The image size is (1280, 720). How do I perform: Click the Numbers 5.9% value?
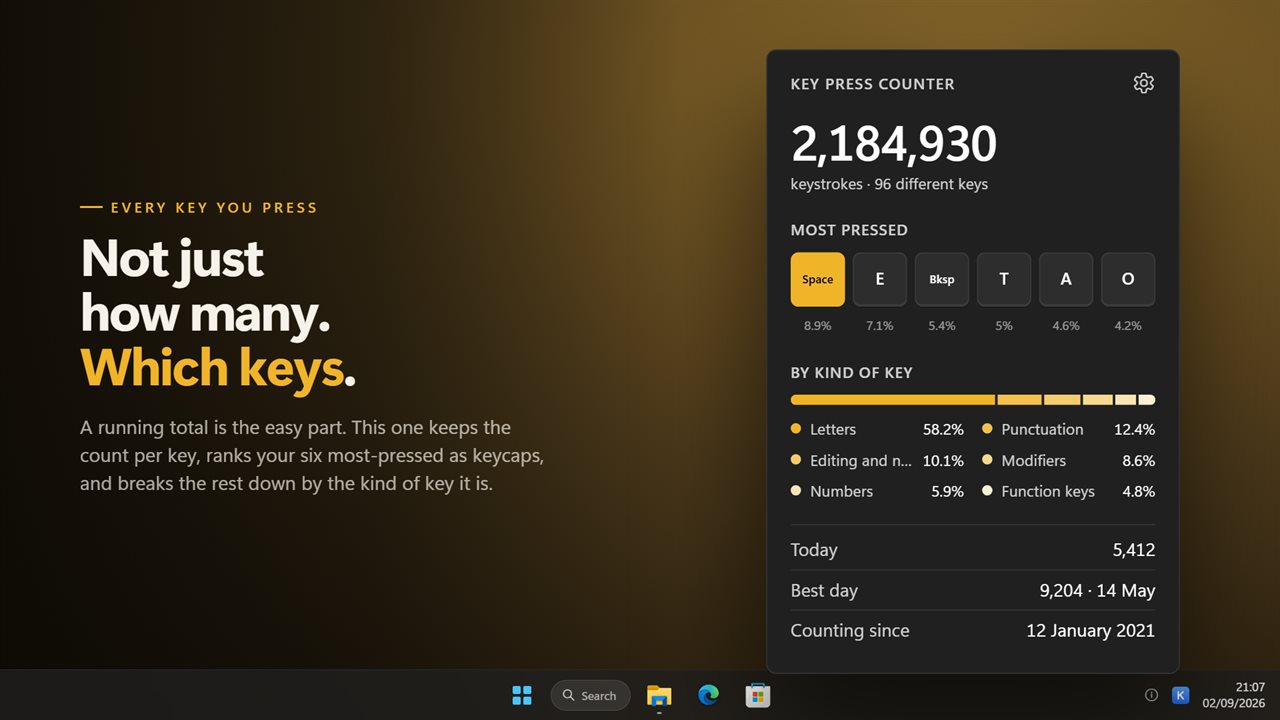[x=947, y=491]
